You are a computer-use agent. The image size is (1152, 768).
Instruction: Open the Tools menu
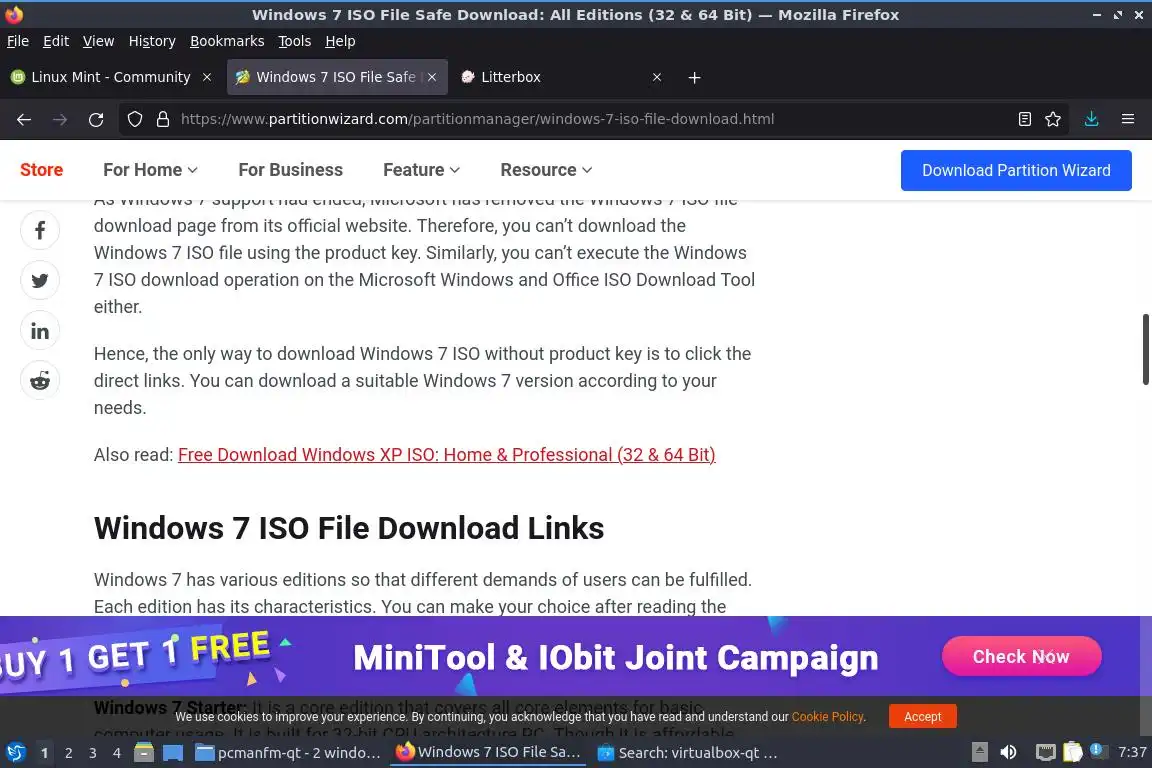click(x=295, y=41)
